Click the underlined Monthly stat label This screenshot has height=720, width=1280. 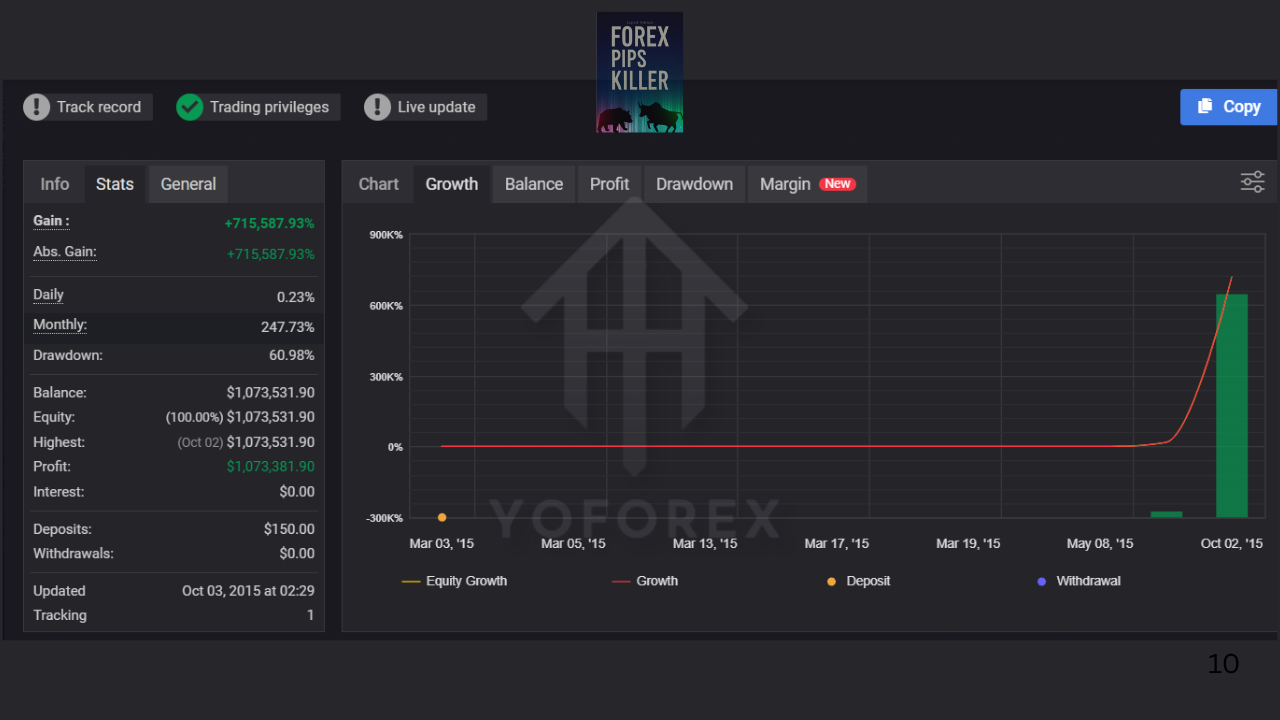pos(59,324)
